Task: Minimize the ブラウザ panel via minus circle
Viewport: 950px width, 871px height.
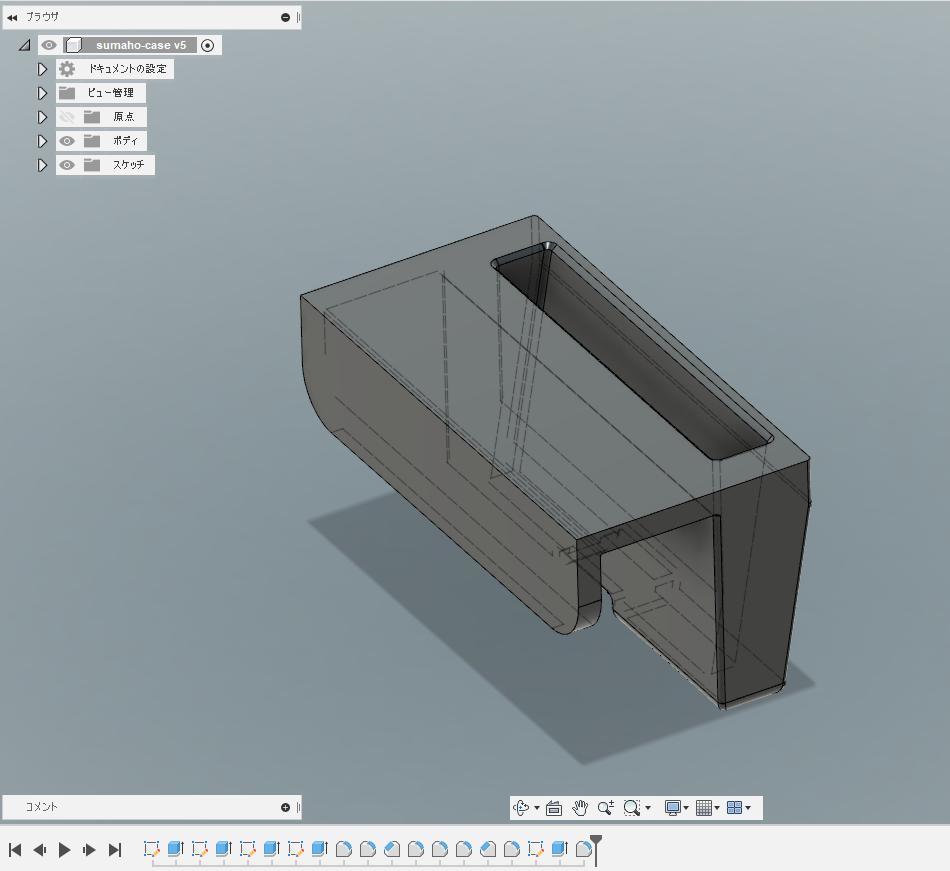Action: click(285, 18)
